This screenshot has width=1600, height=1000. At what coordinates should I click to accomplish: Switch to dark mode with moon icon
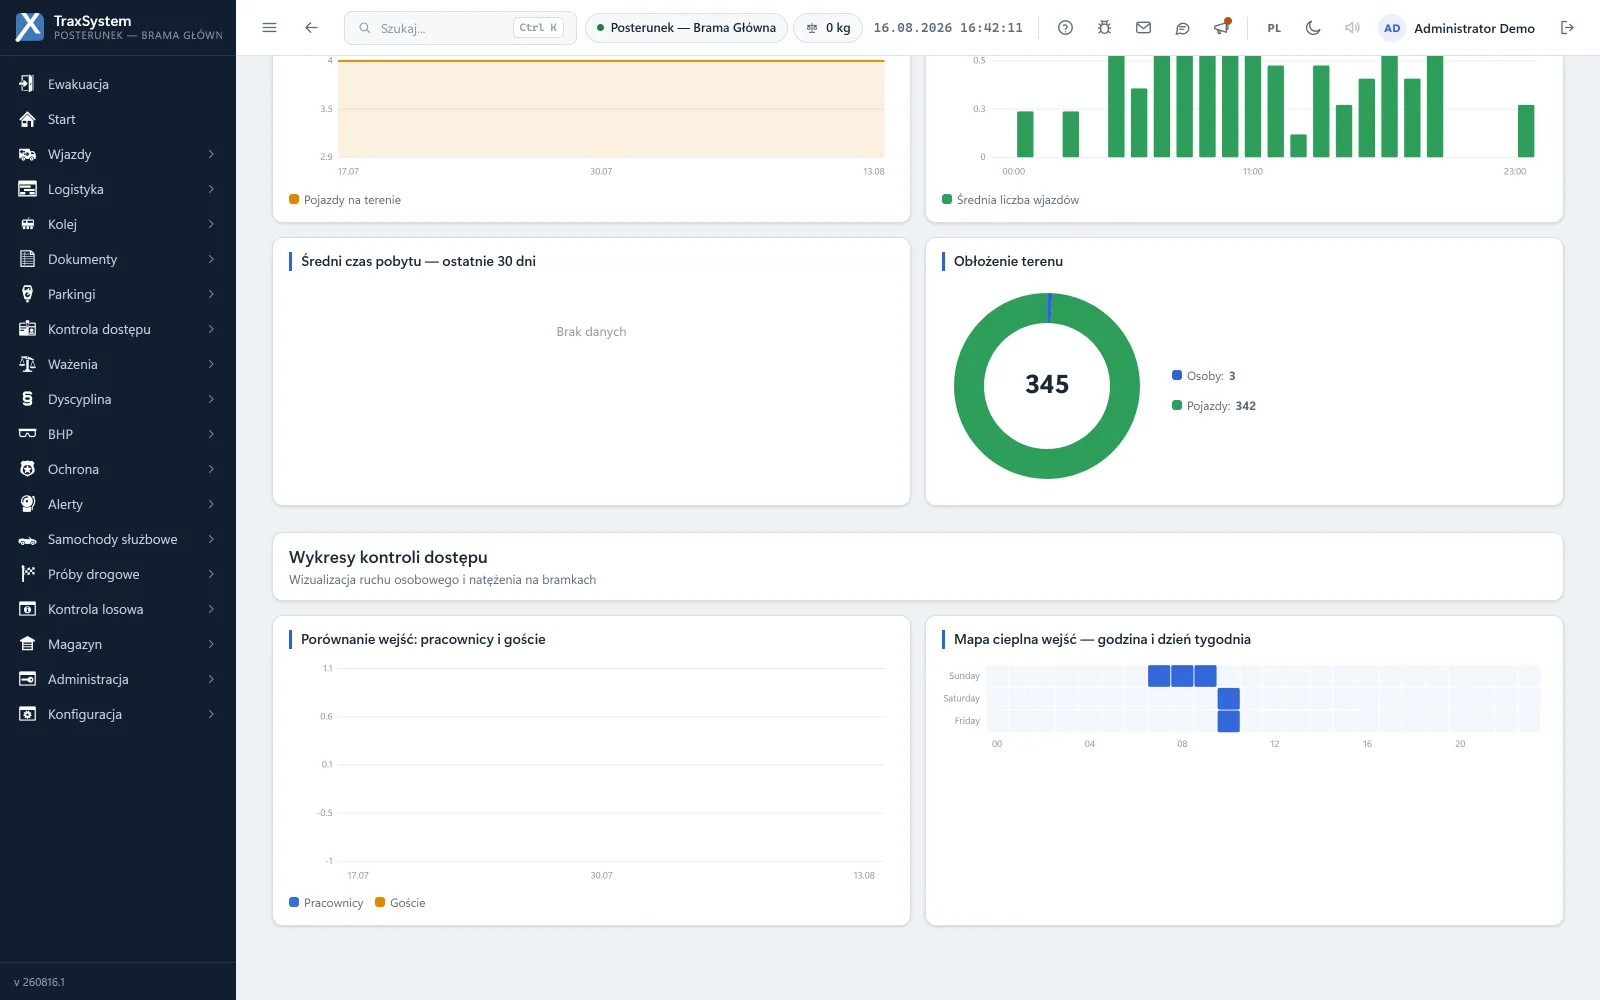click(1313, 28)
